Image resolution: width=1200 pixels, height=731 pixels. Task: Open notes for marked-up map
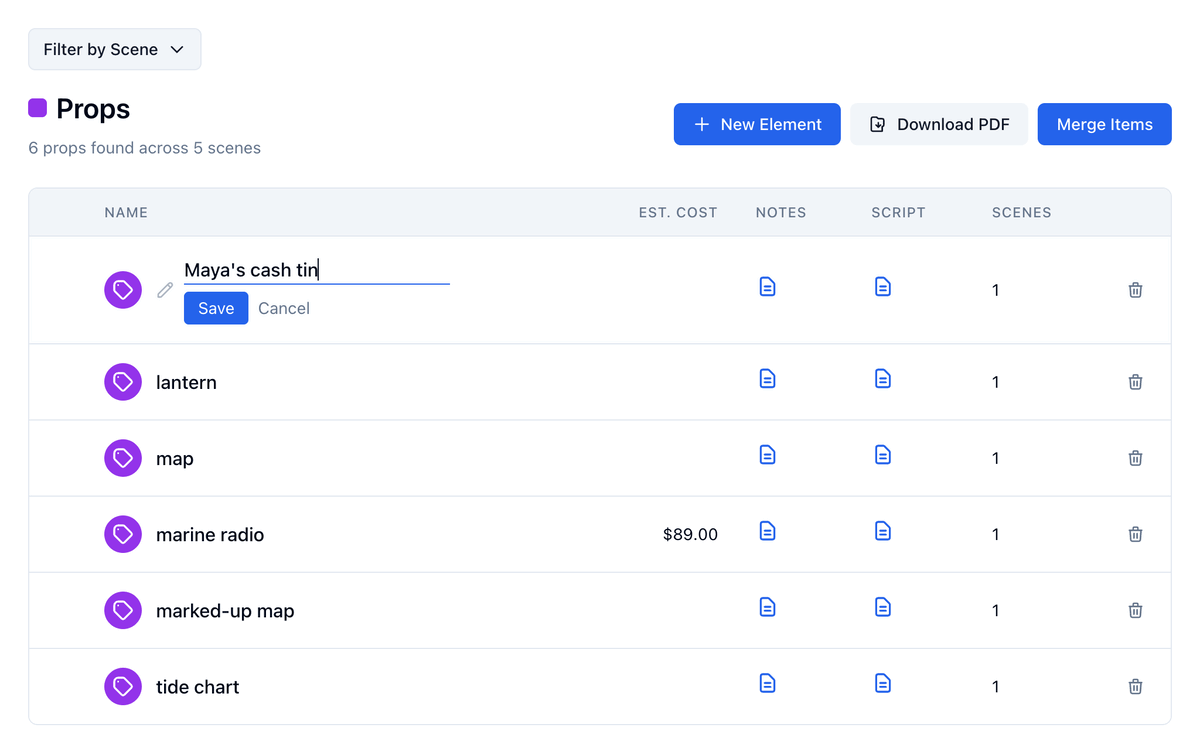767,607
